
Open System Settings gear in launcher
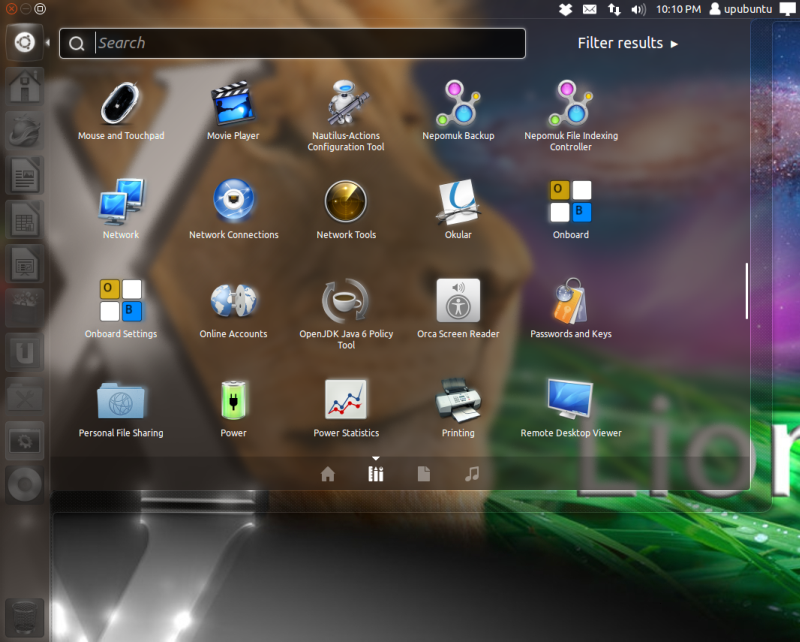pyautogui.click(x=24, y=440)
